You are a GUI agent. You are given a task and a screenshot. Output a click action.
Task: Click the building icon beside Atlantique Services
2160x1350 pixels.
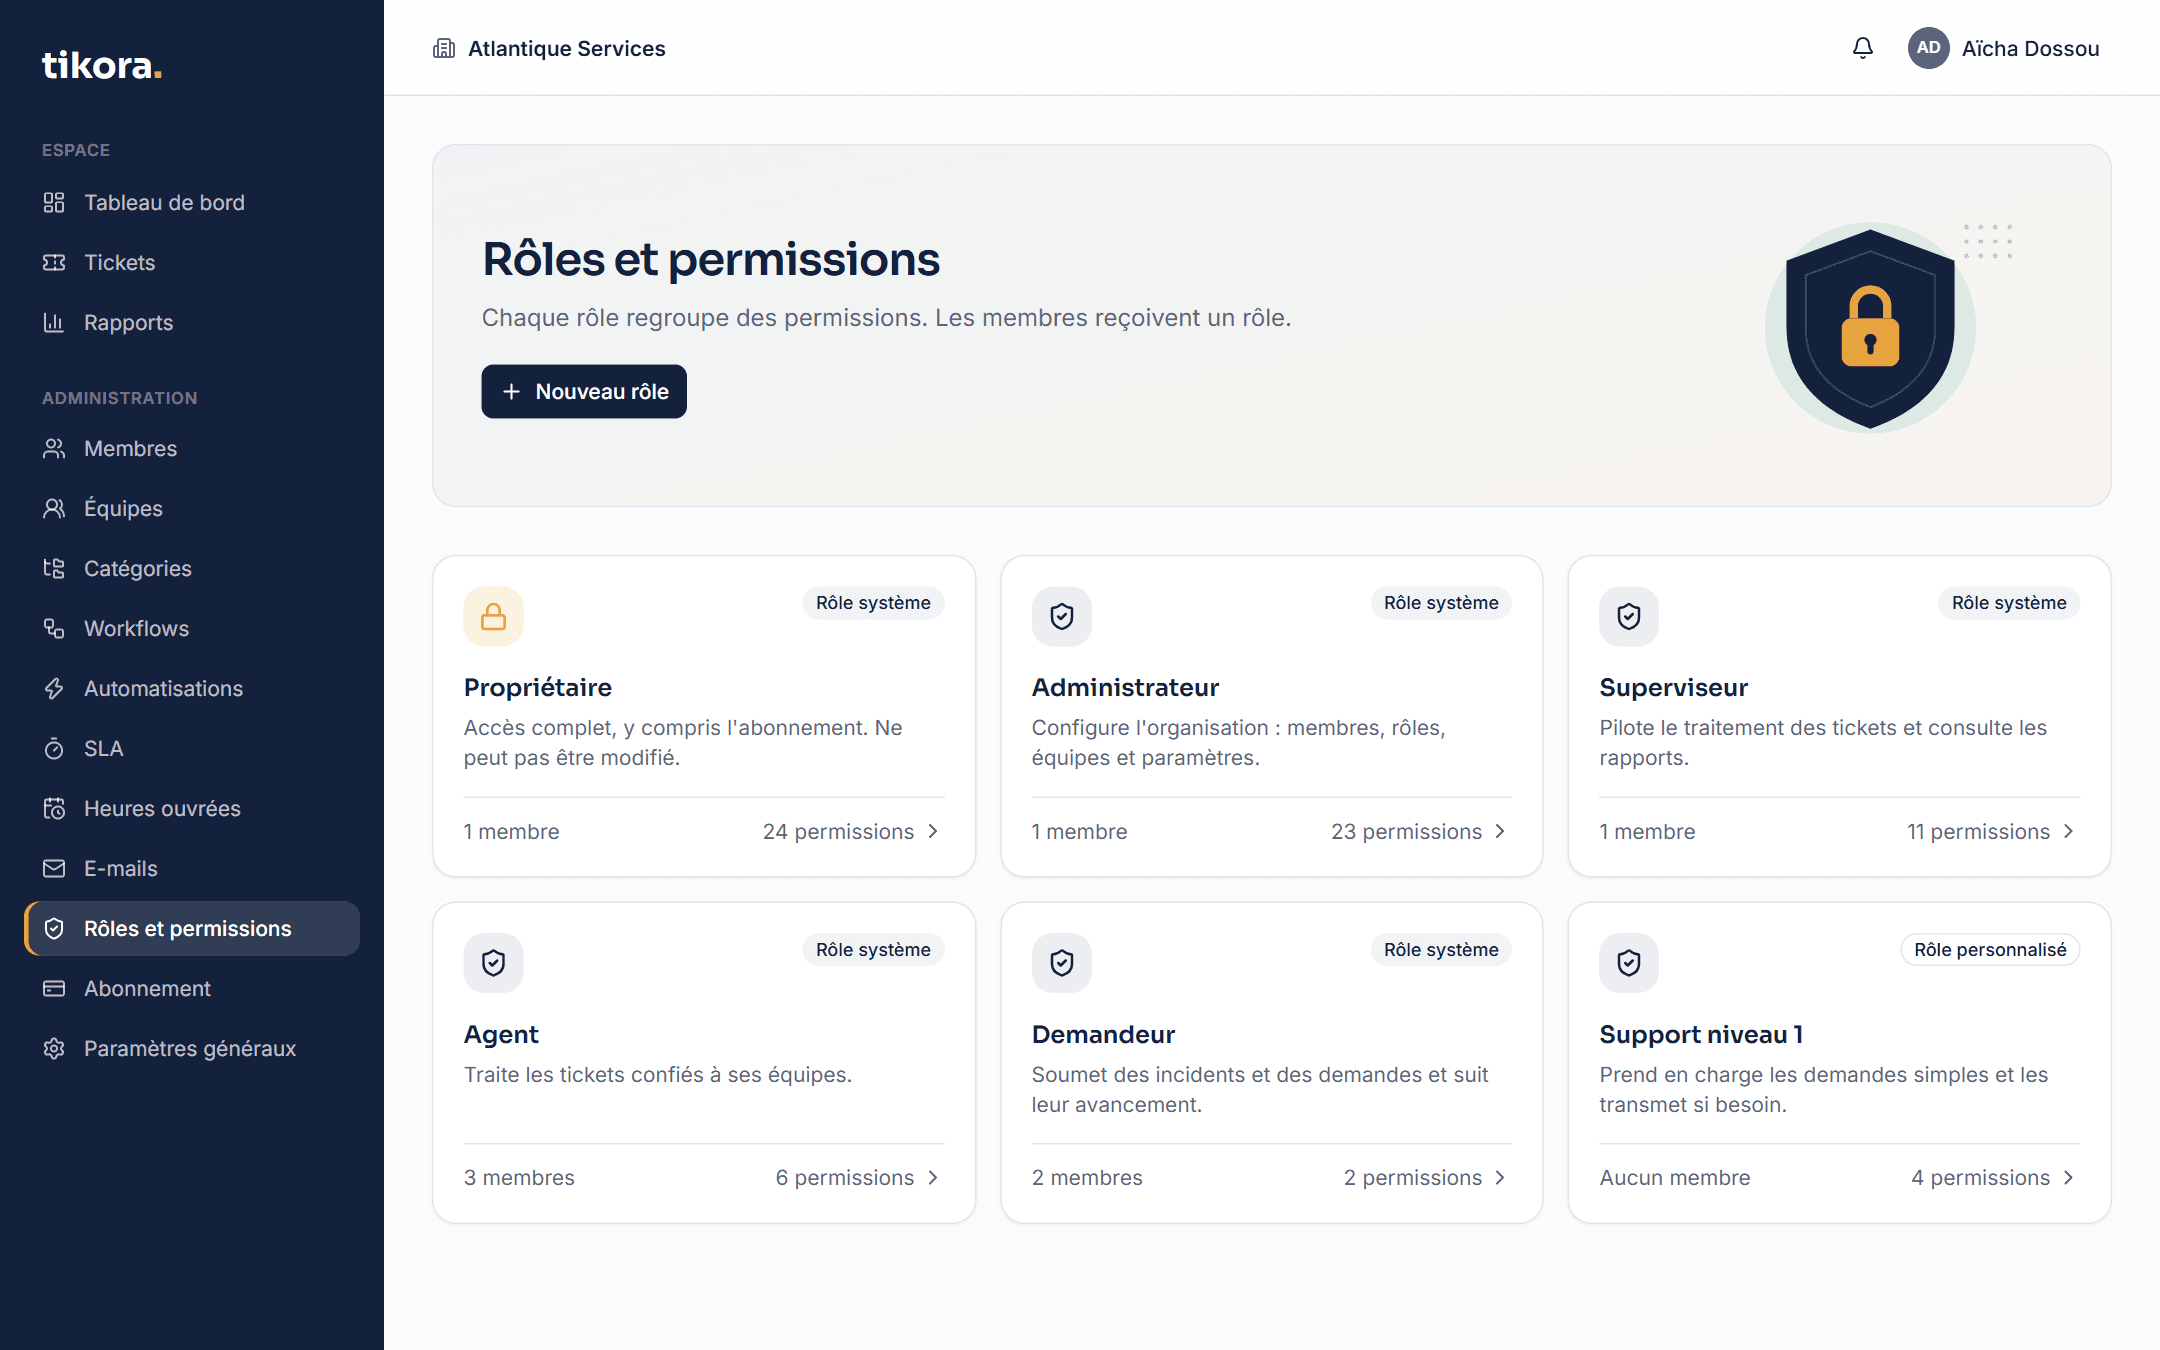pos(444,48)
